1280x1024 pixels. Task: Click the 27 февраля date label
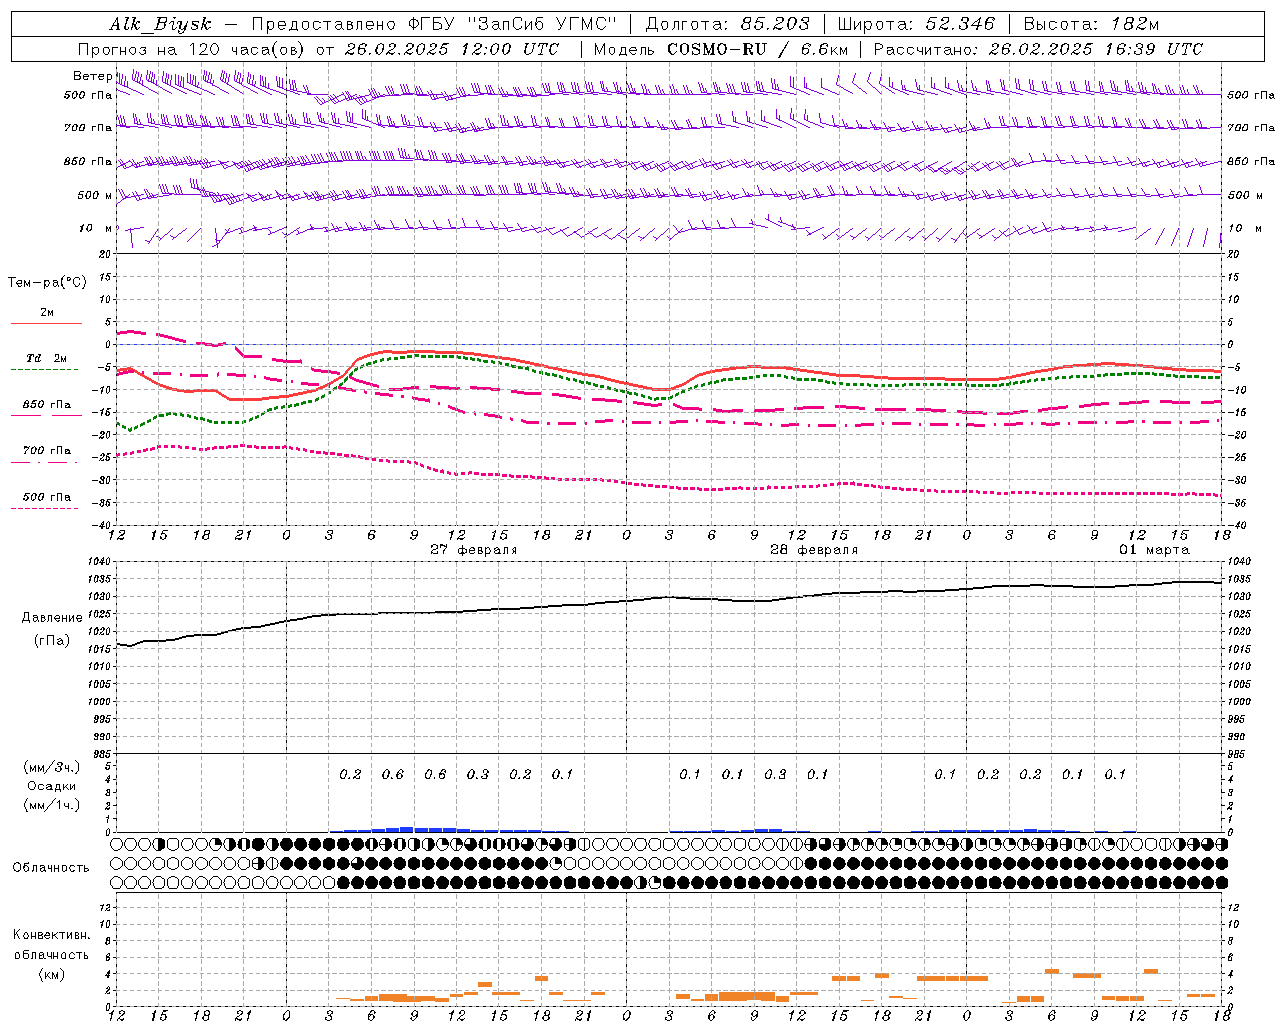(474, 550)
